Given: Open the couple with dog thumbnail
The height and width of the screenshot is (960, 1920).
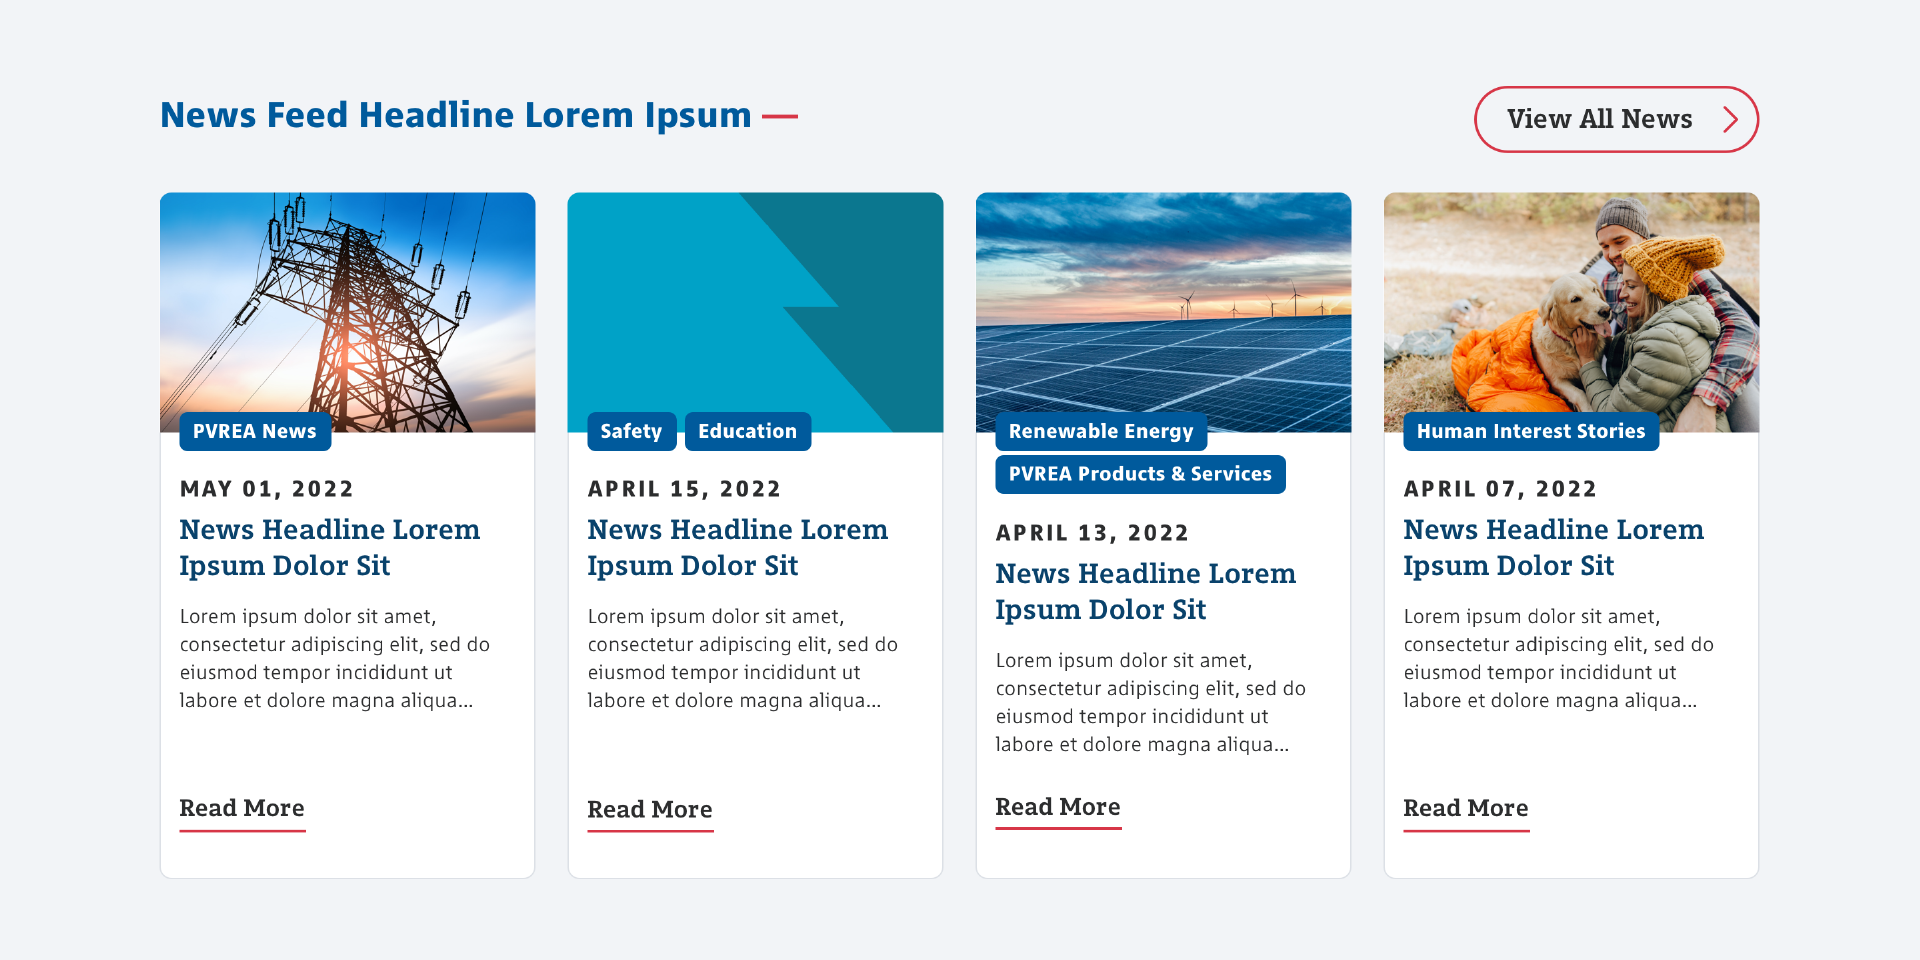Looking at the screenshot, I should coord(1571,312).
